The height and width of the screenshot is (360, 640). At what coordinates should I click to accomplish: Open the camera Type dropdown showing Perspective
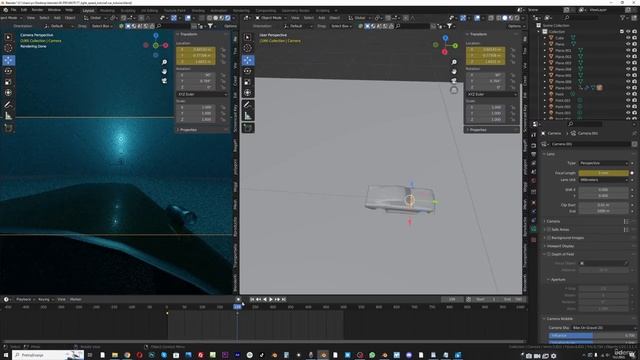coord(603,163)
